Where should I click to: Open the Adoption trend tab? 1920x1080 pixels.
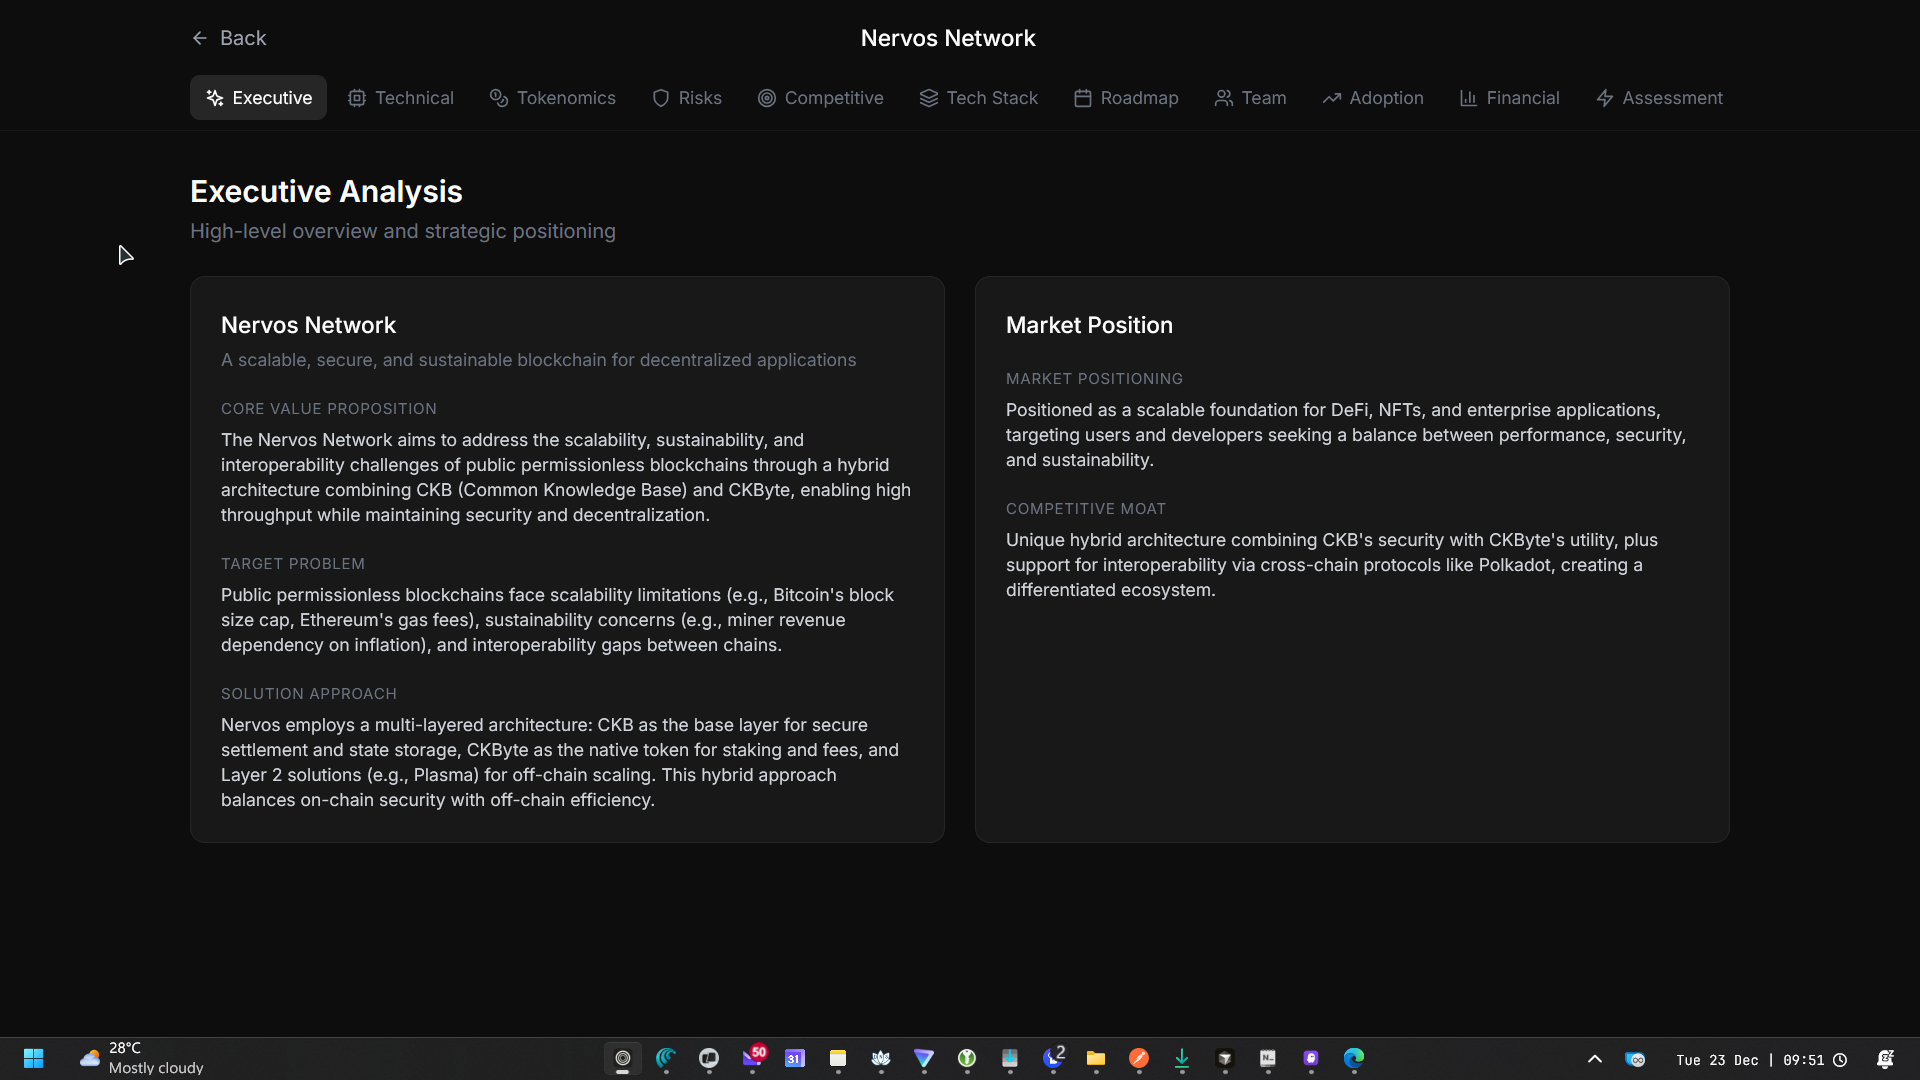[1372, 98]
